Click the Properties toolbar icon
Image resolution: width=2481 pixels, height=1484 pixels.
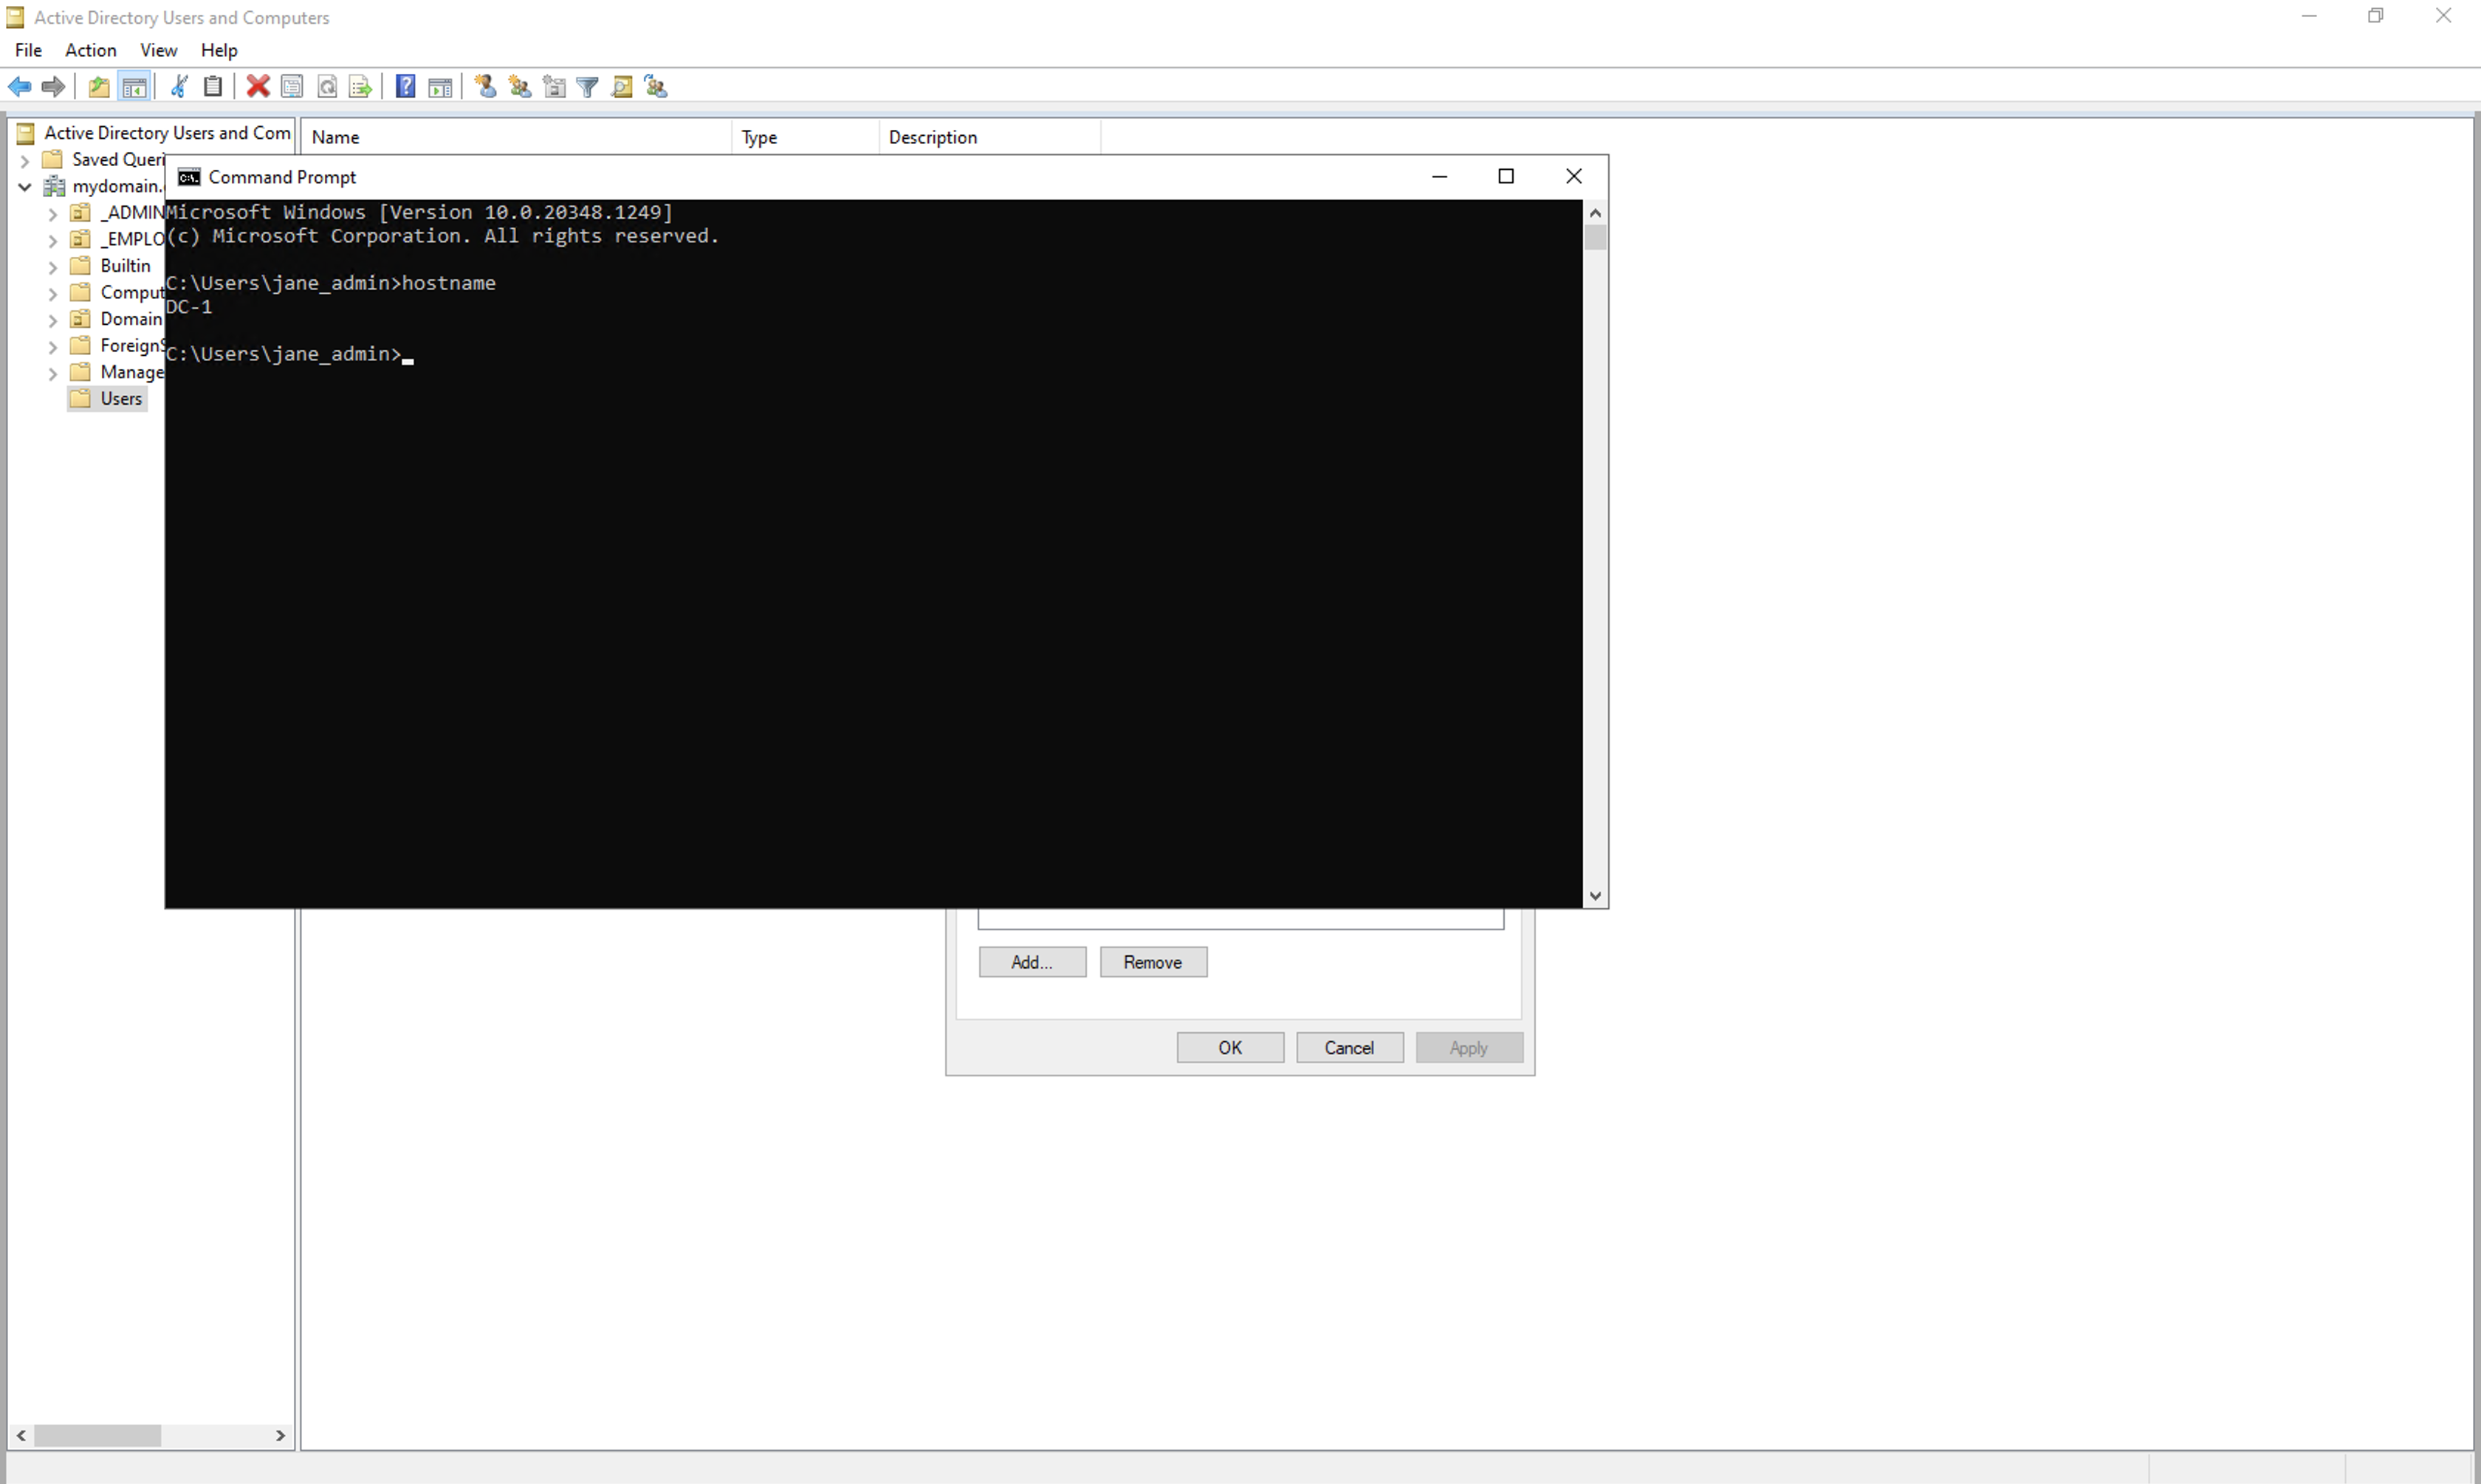(292, 87)
